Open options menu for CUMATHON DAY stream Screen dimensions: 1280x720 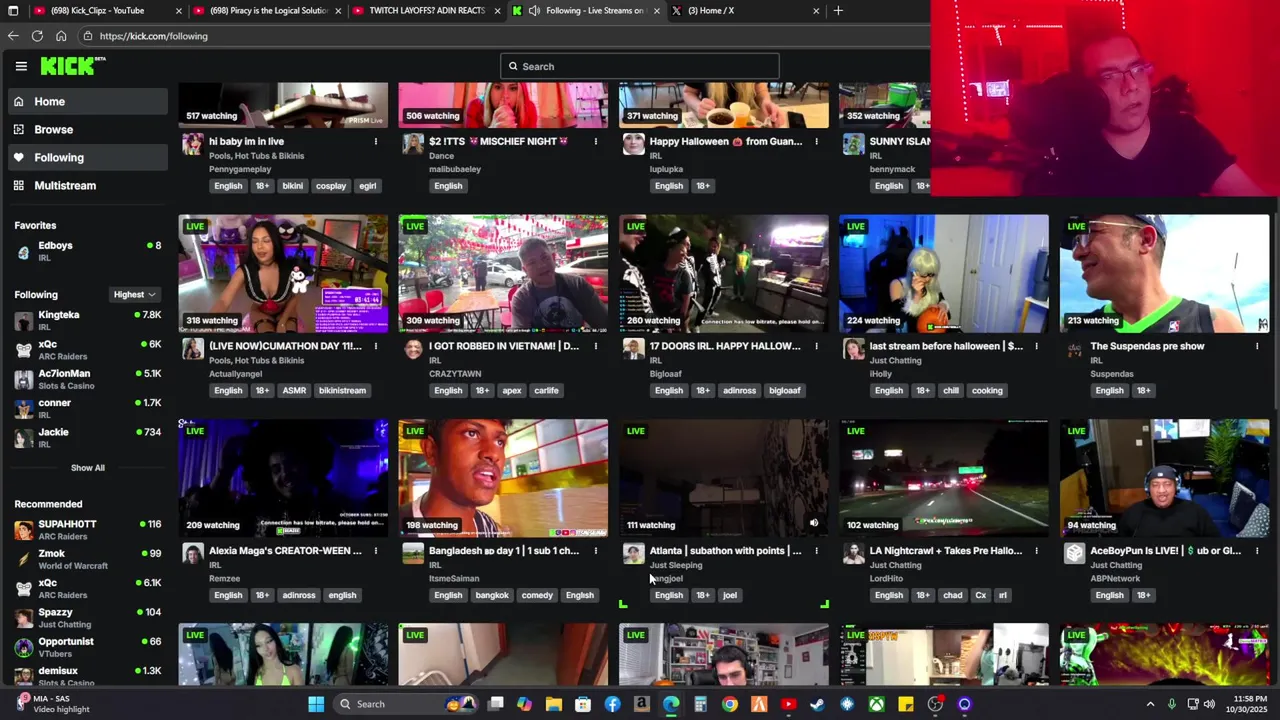pos(376,346)
